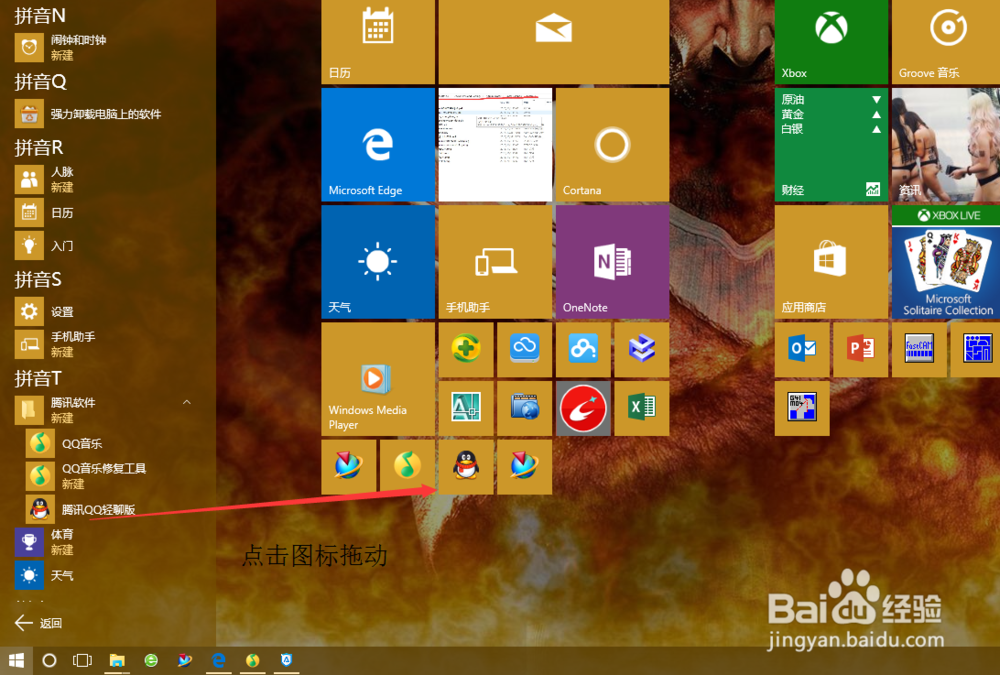Click the Task View taskbar button
The width and height of the screenshot is (1000, 675).
[82, 660]
